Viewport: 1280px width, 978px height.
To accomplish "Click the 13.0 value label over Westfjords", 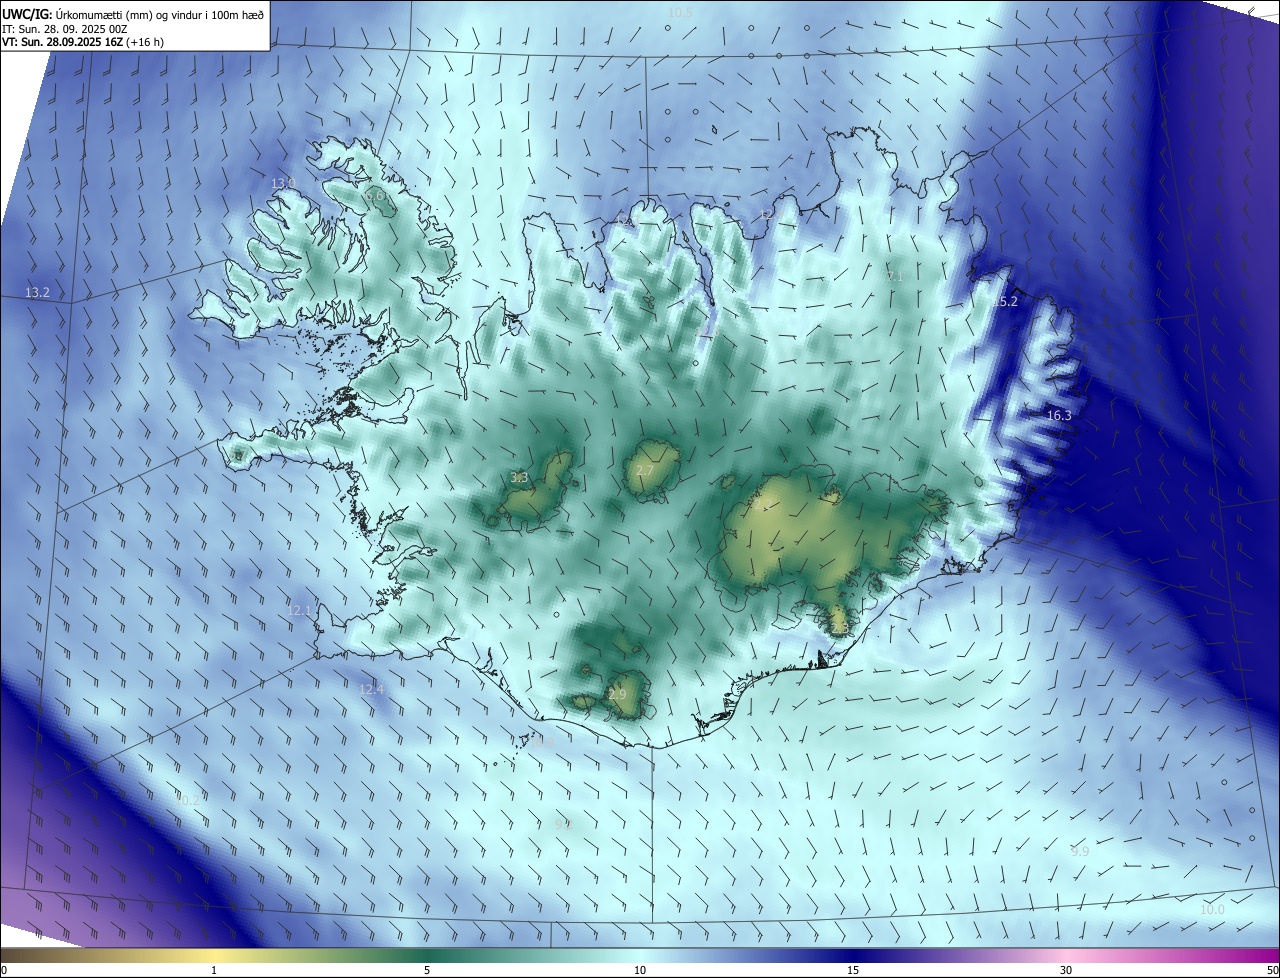I will pos(284,183).
